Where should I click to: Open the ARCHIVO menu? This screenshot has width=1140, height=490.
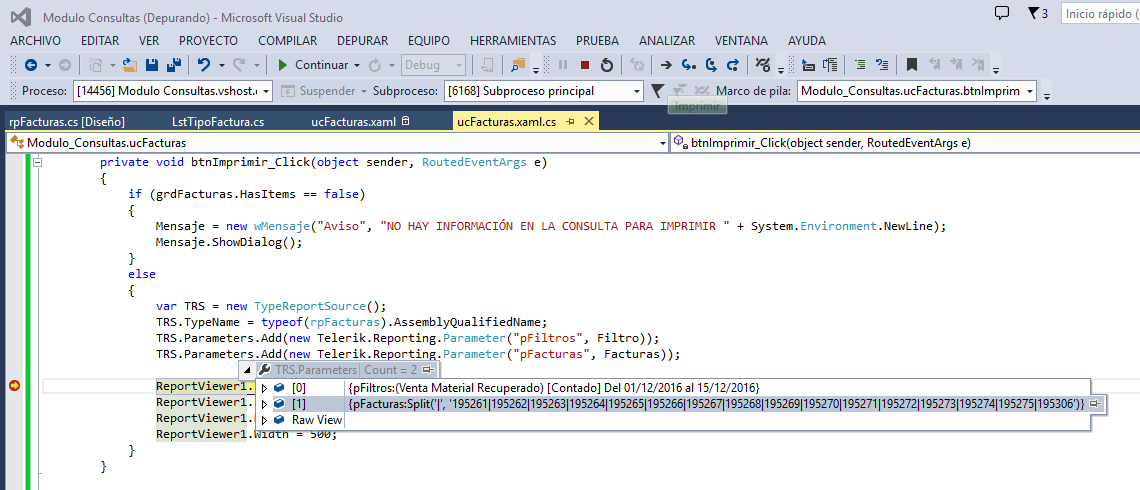(36, 41)
